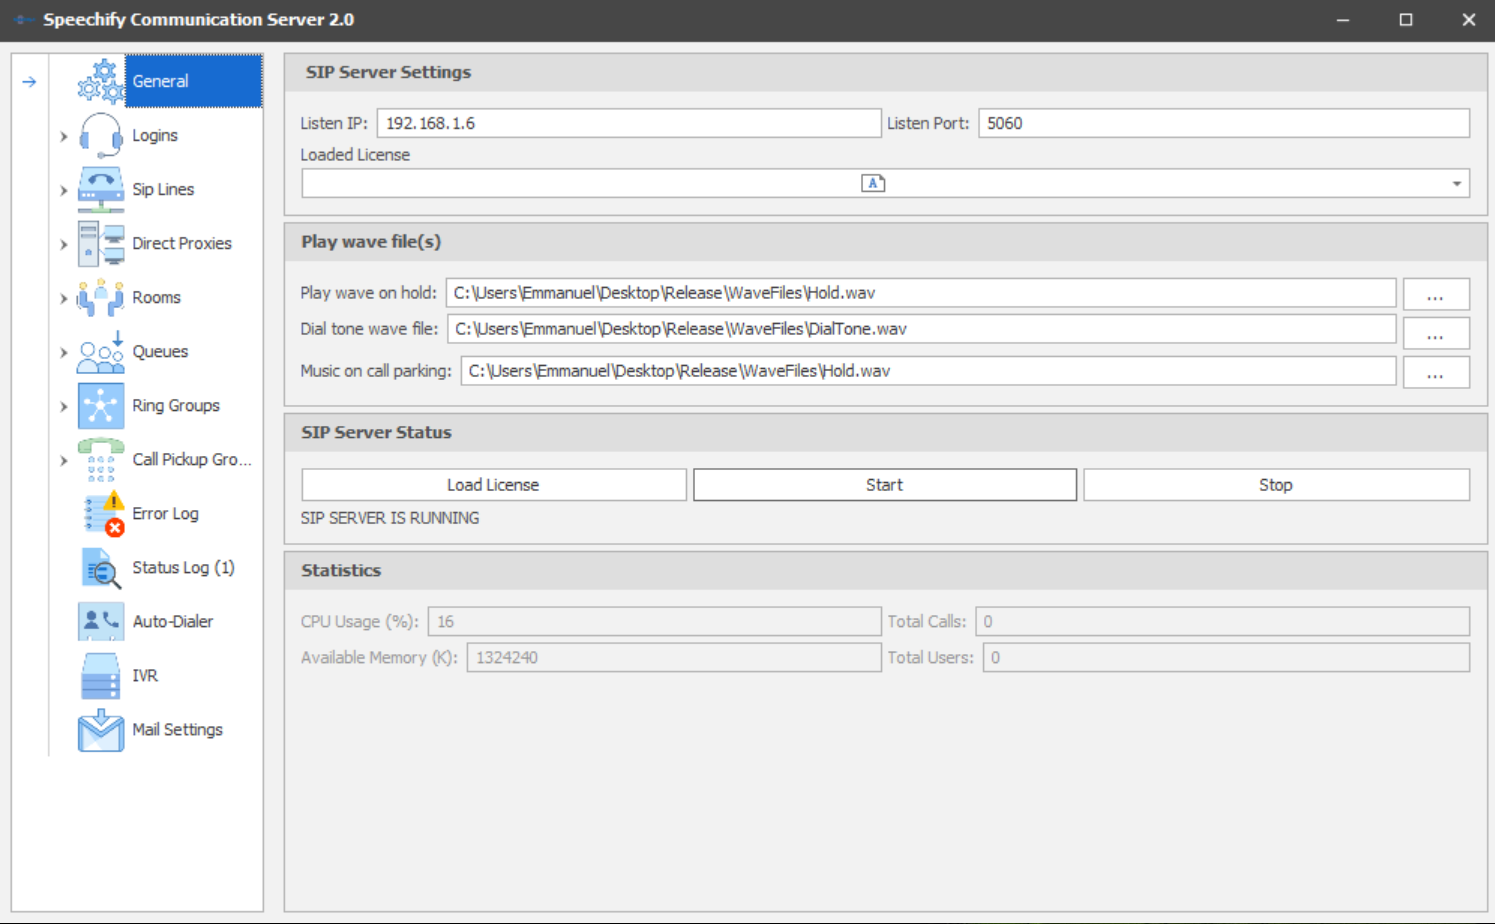Screen dimensions: 1495x924
Task: Expand the Rooms tree node
Action: (x=64, y=298)
